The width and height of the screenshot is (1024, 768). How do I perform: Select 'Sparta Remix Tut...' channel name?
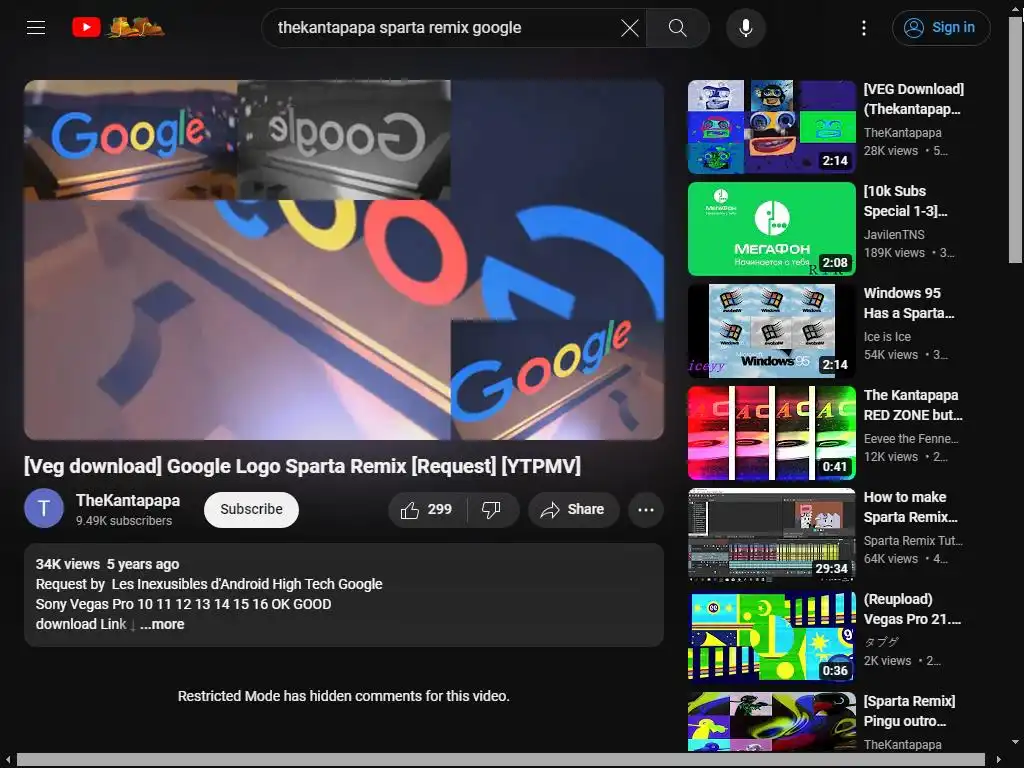click(x=913, y=541)
